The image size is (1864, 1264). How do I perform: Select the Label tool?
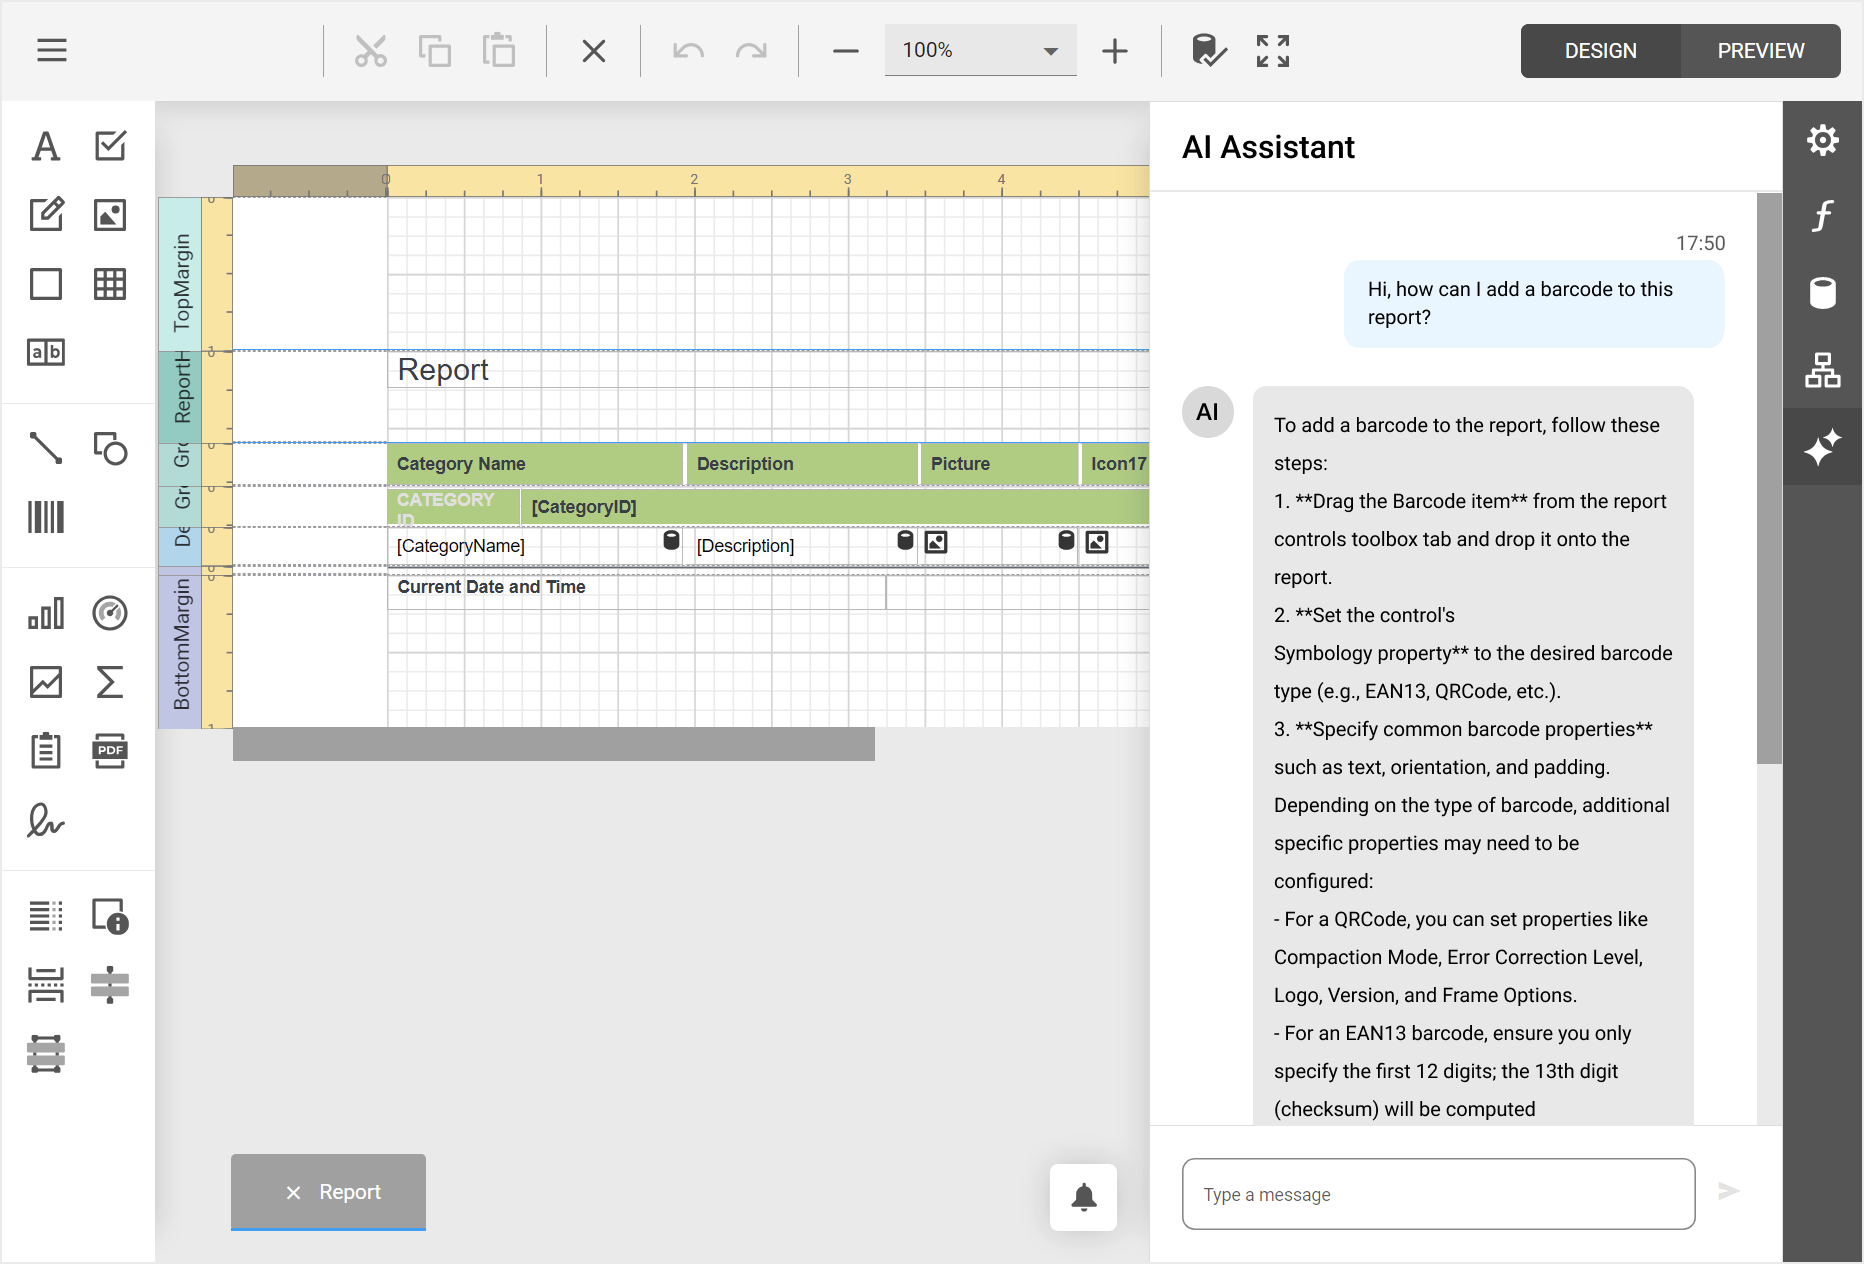(x=46, y=146)
